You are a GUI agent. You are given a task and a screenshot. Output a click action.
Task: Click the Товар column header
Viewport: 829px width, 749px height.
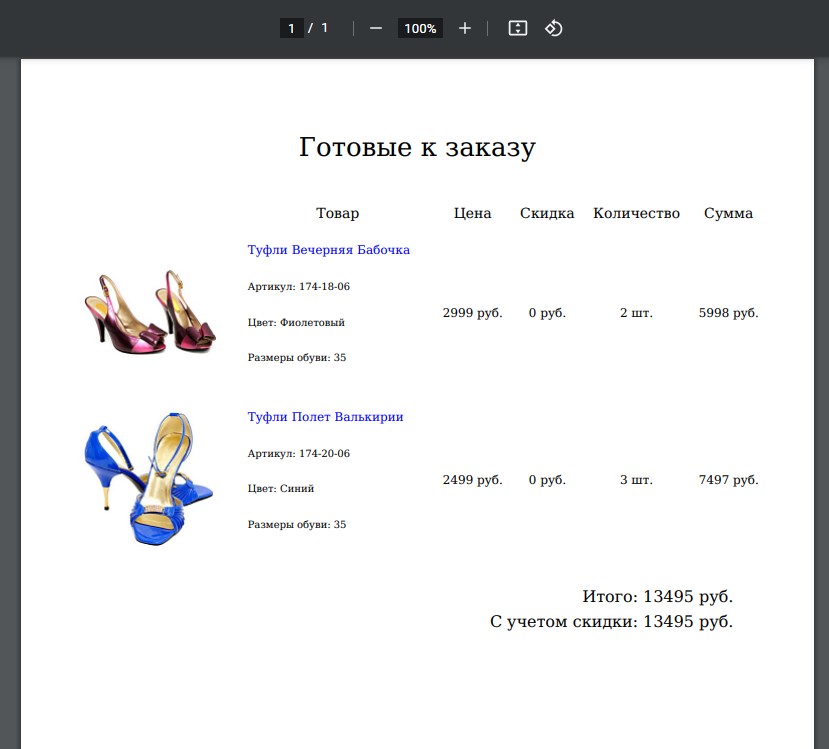point(337,213)
